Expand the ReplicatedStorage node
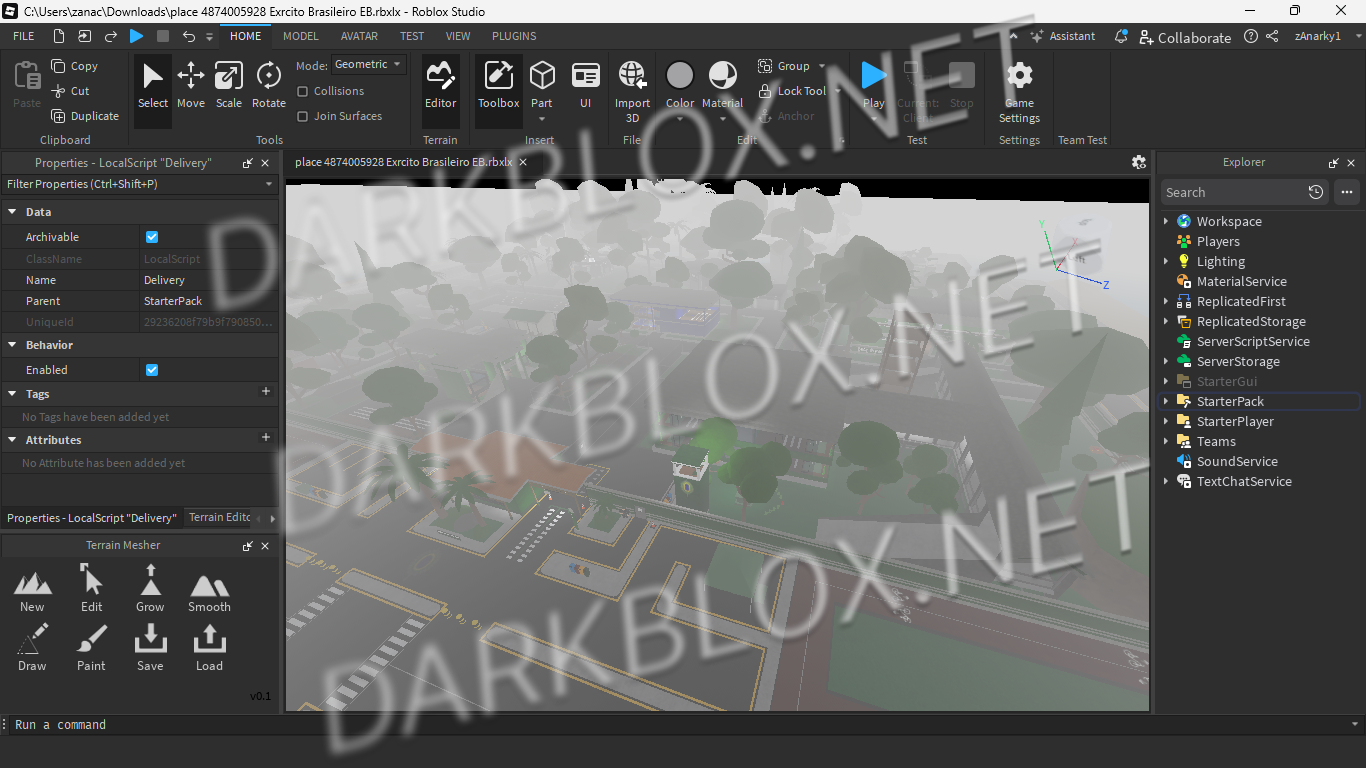 (x=1166, y=321)
